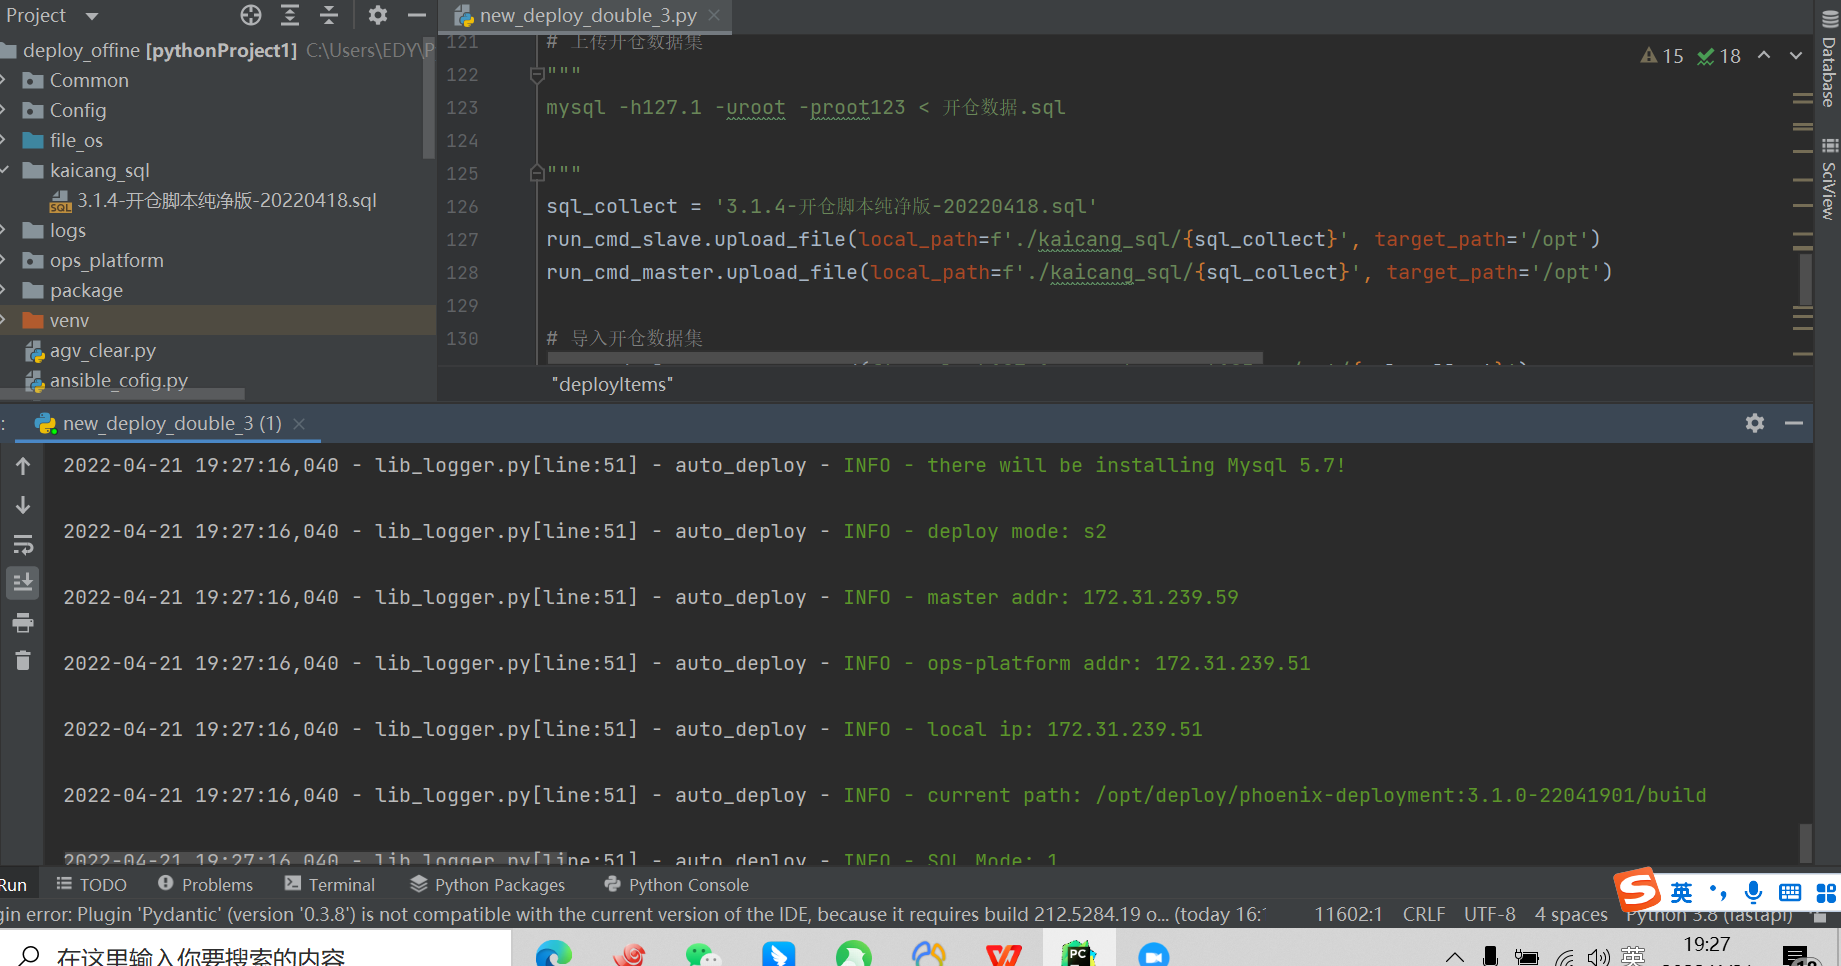Screen dimensions: 1841x966
Task: Toggle scroll to end in Run console
Action: pyautogui.click(x=23, y=583)
